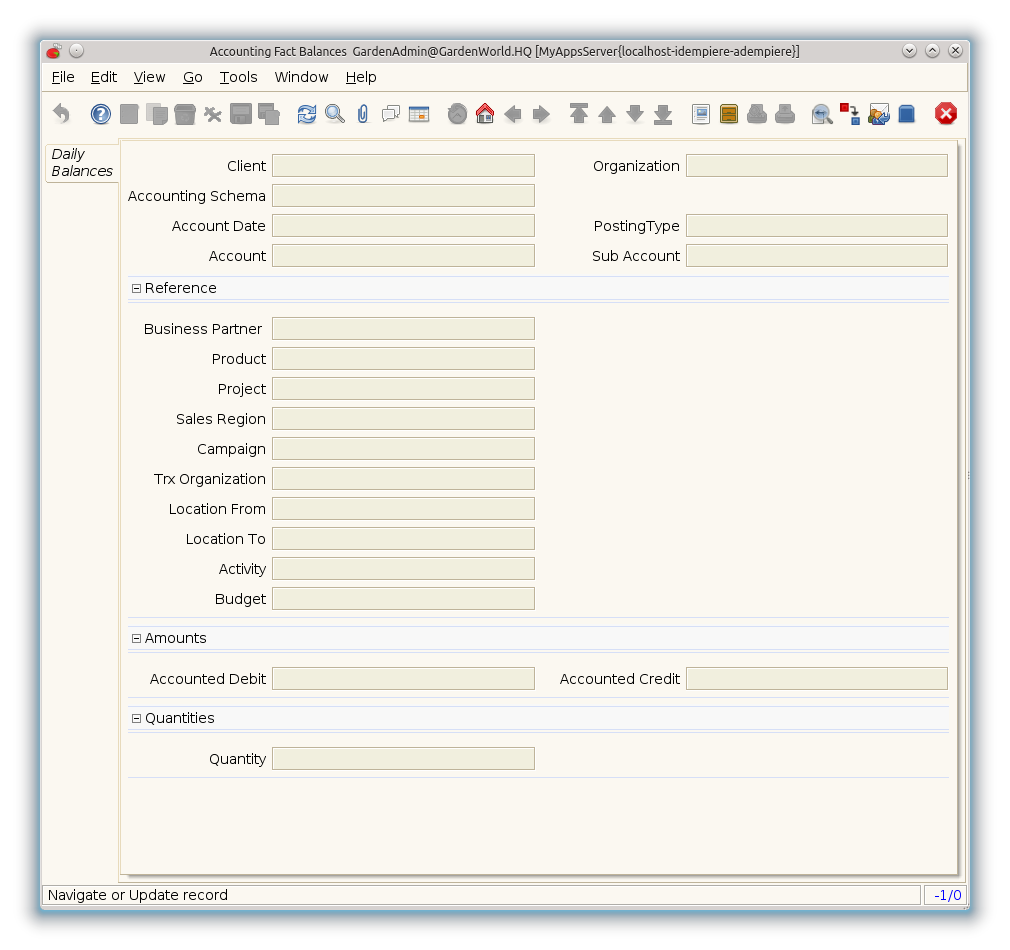Viewport: 1010px width, 950px height.
Task: Go to the first record arrow icon
Action: (x=579, y=114)
